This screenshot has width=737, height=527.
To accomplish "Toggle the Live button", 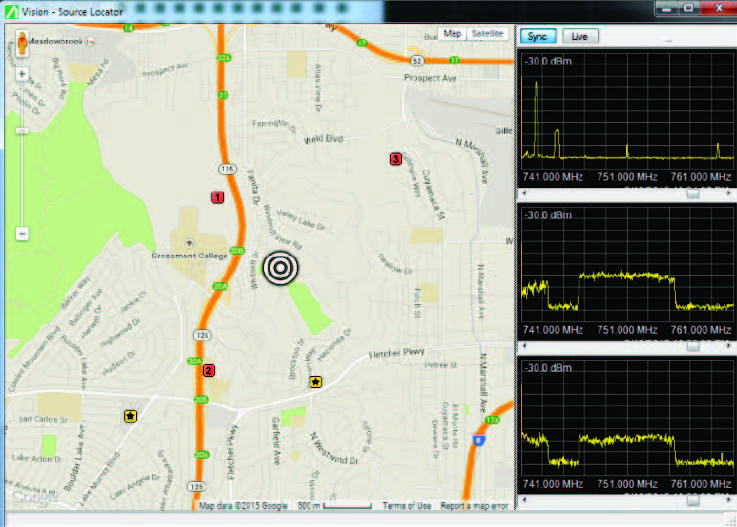I will coord(579,36).
